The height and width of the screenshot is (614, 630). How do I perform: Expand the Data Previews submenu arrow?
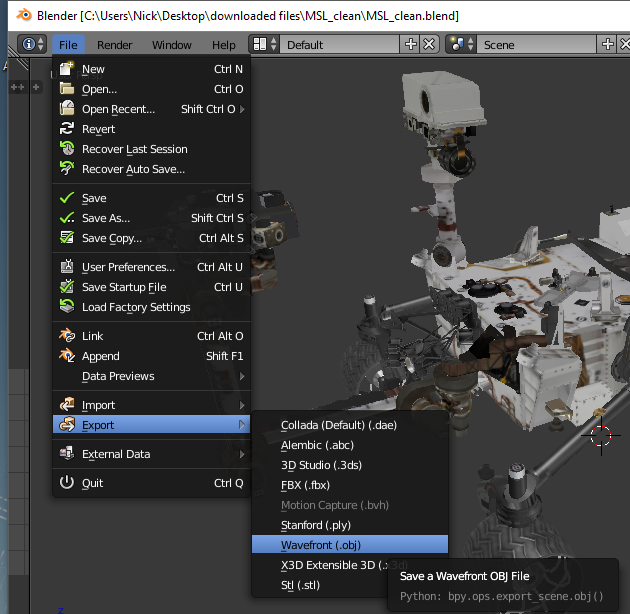pyautogui.click(x=242, y=376)
